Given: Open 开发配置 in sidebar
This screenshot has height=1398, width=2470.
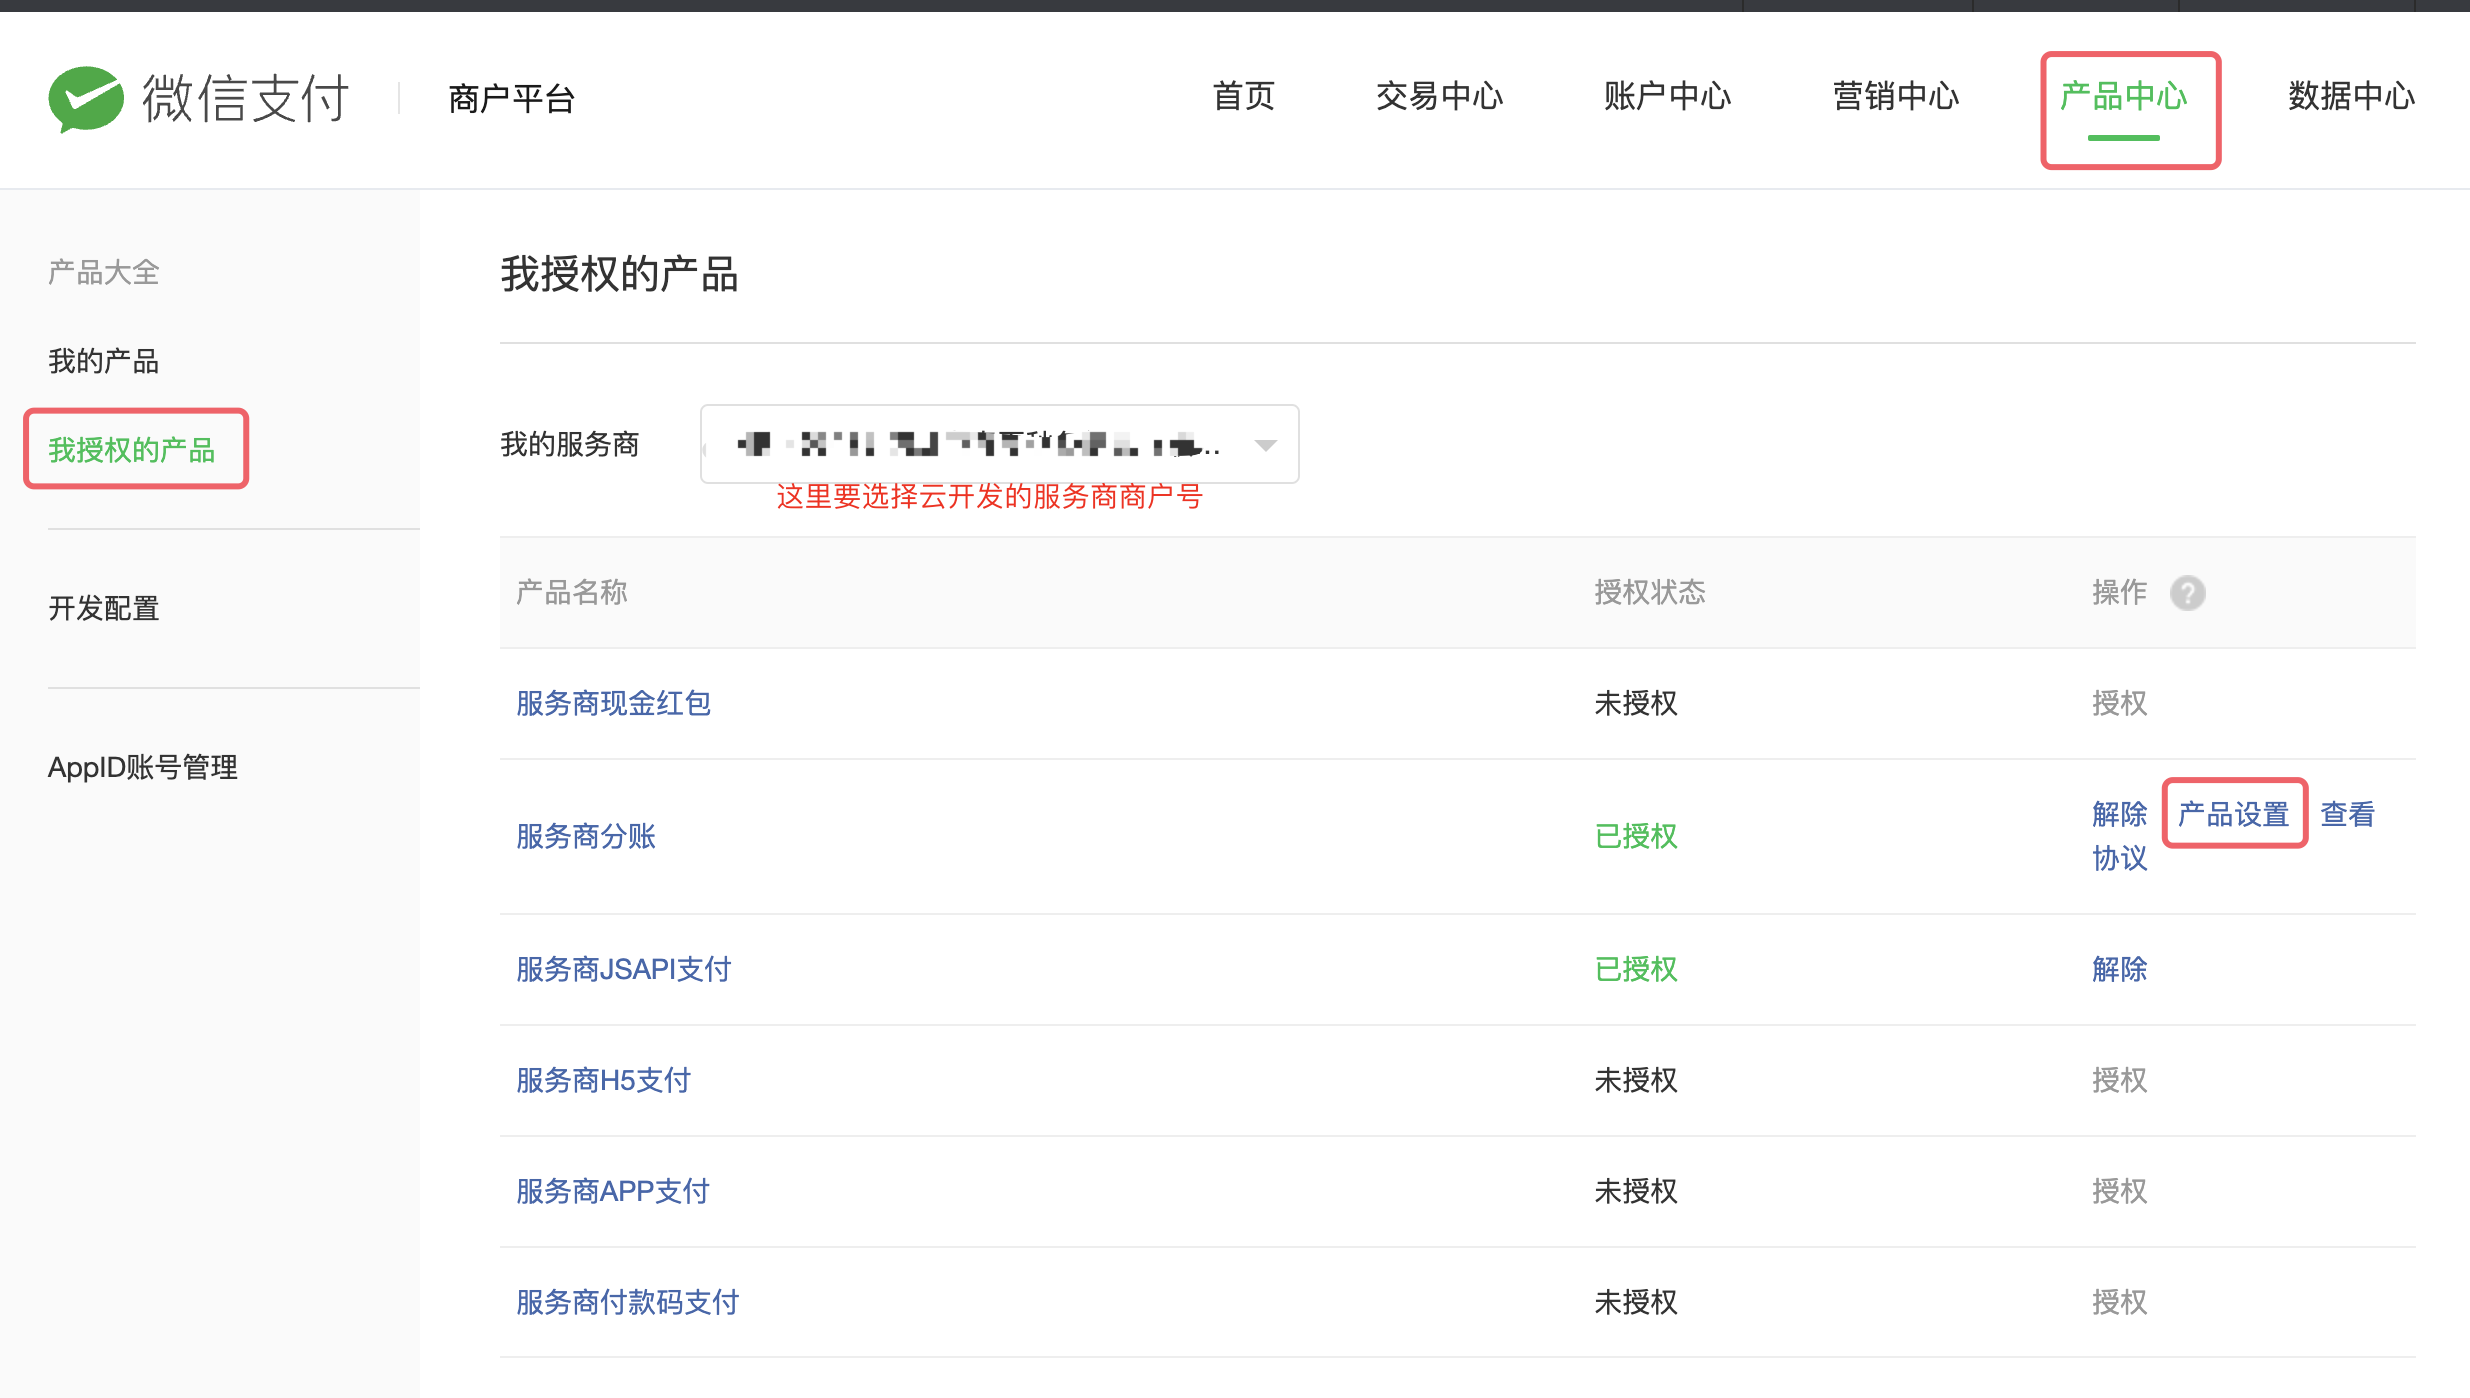Looking at the screenshot, I should (104, 608).
